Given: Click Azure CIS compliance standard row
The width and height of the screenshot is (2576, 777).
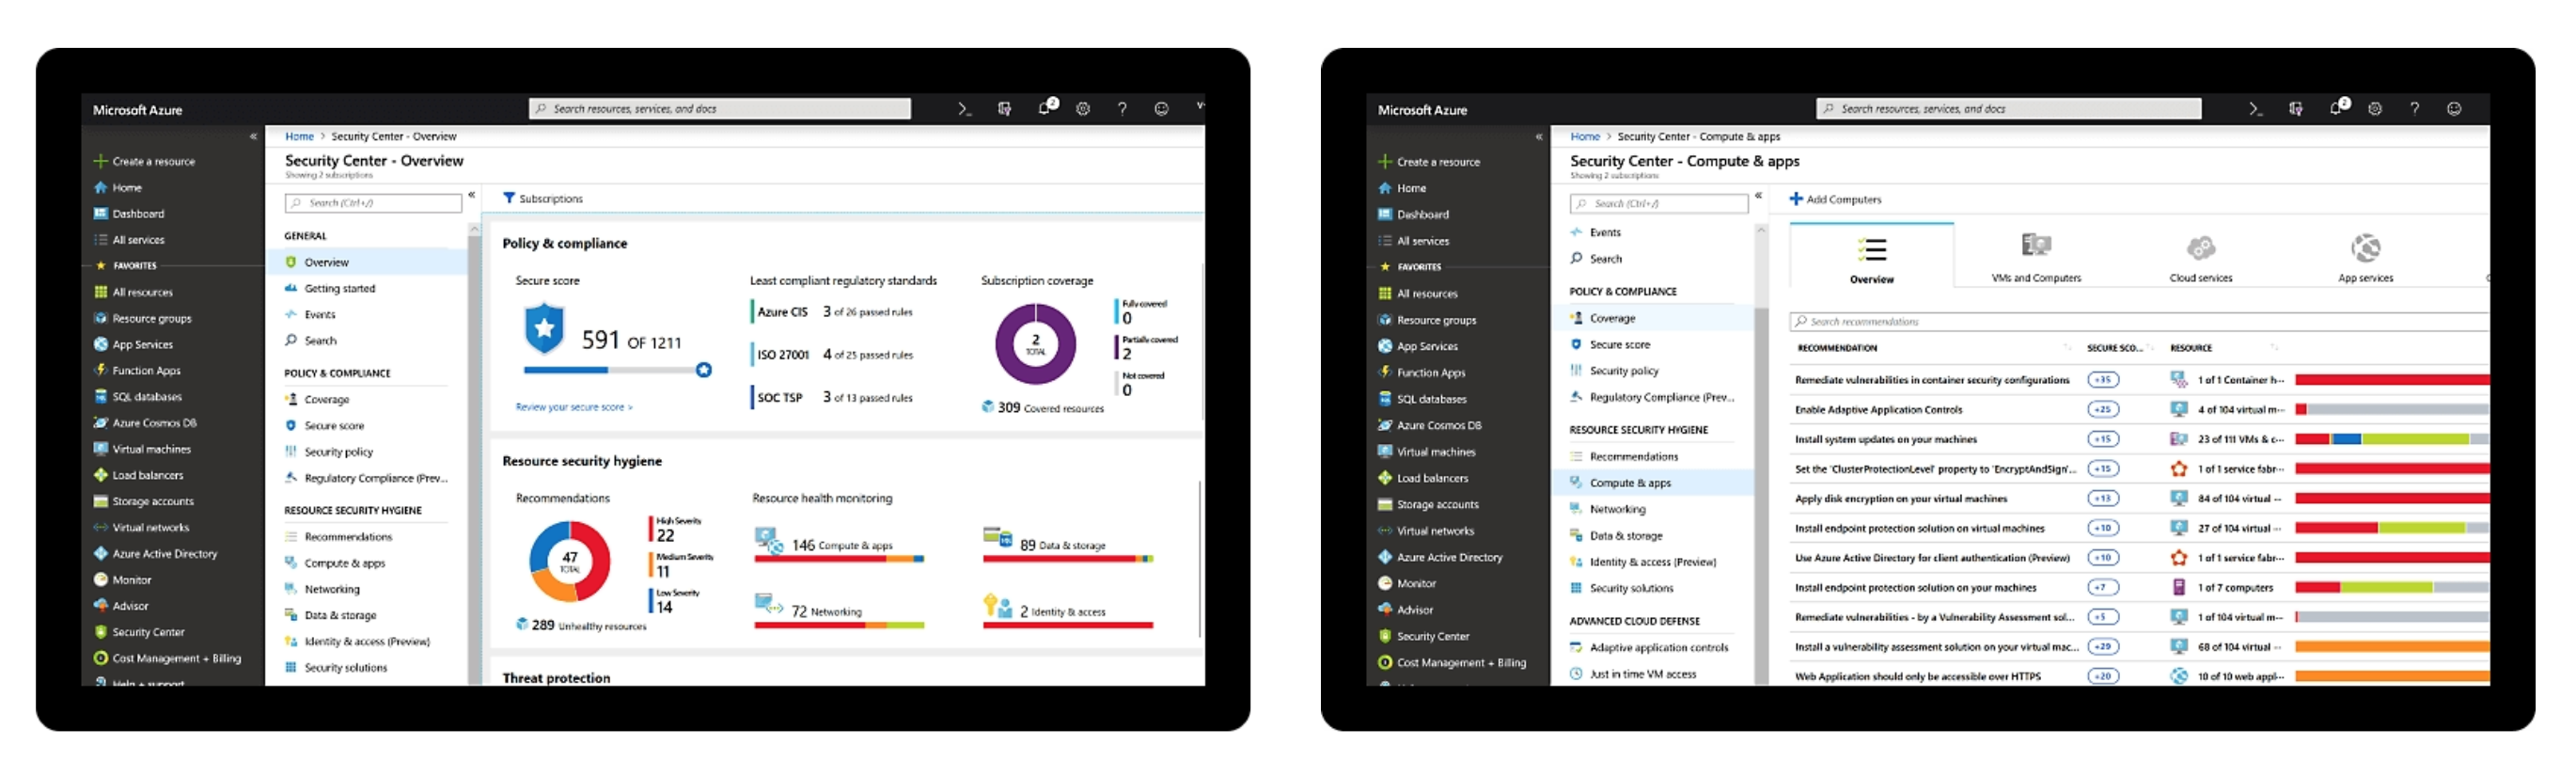Looking at the screenshot, I should pyautogui.click(x=834, y=312).
